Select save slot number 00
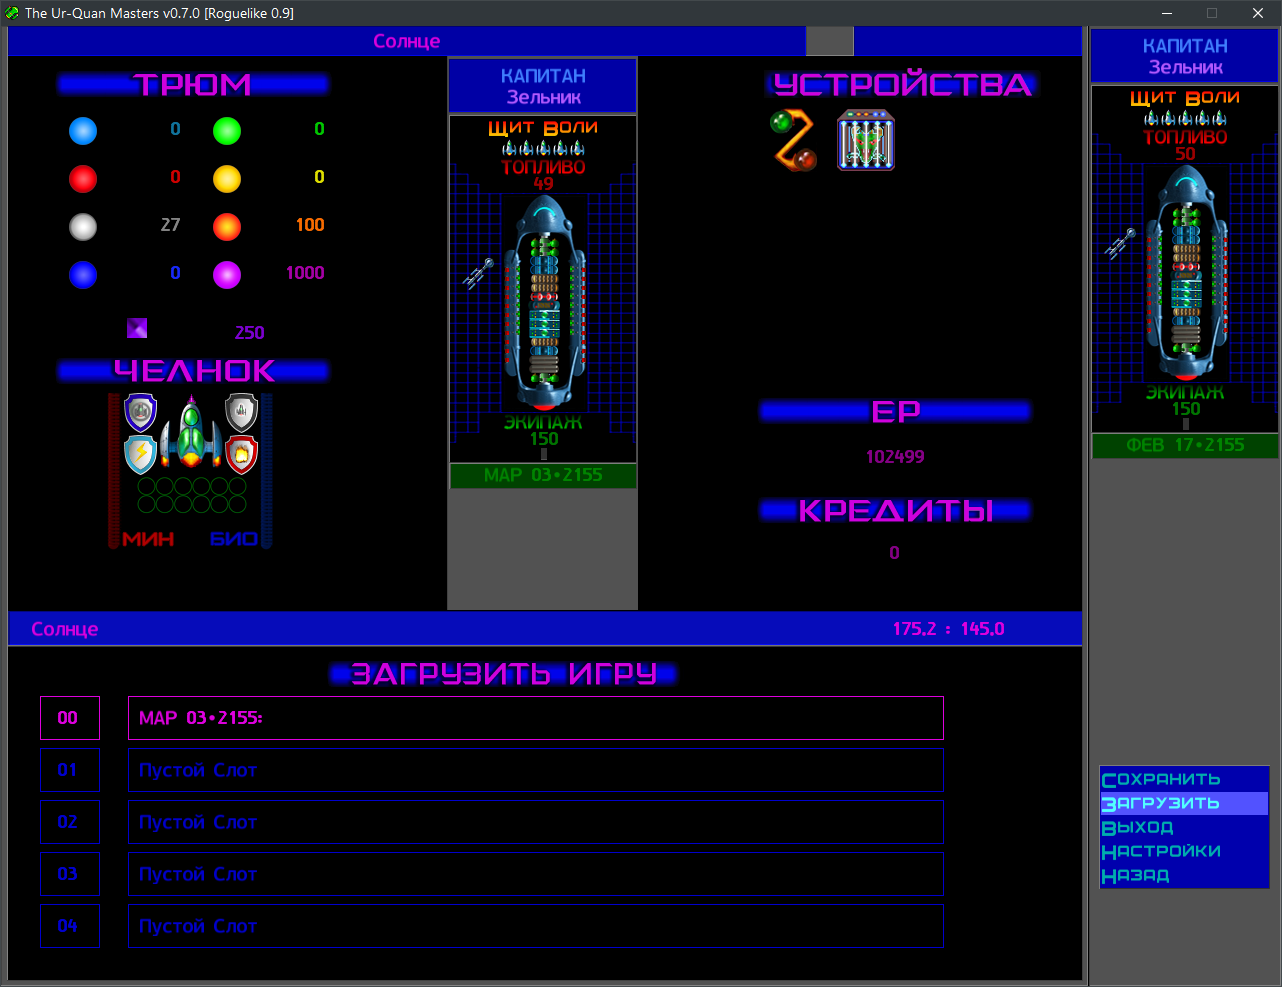 [x=70, y=718]
